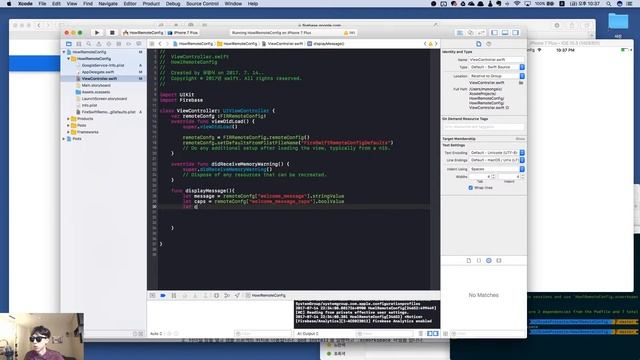Open the Product menu
Screen dimensions: 640x360
click(151, 4)
